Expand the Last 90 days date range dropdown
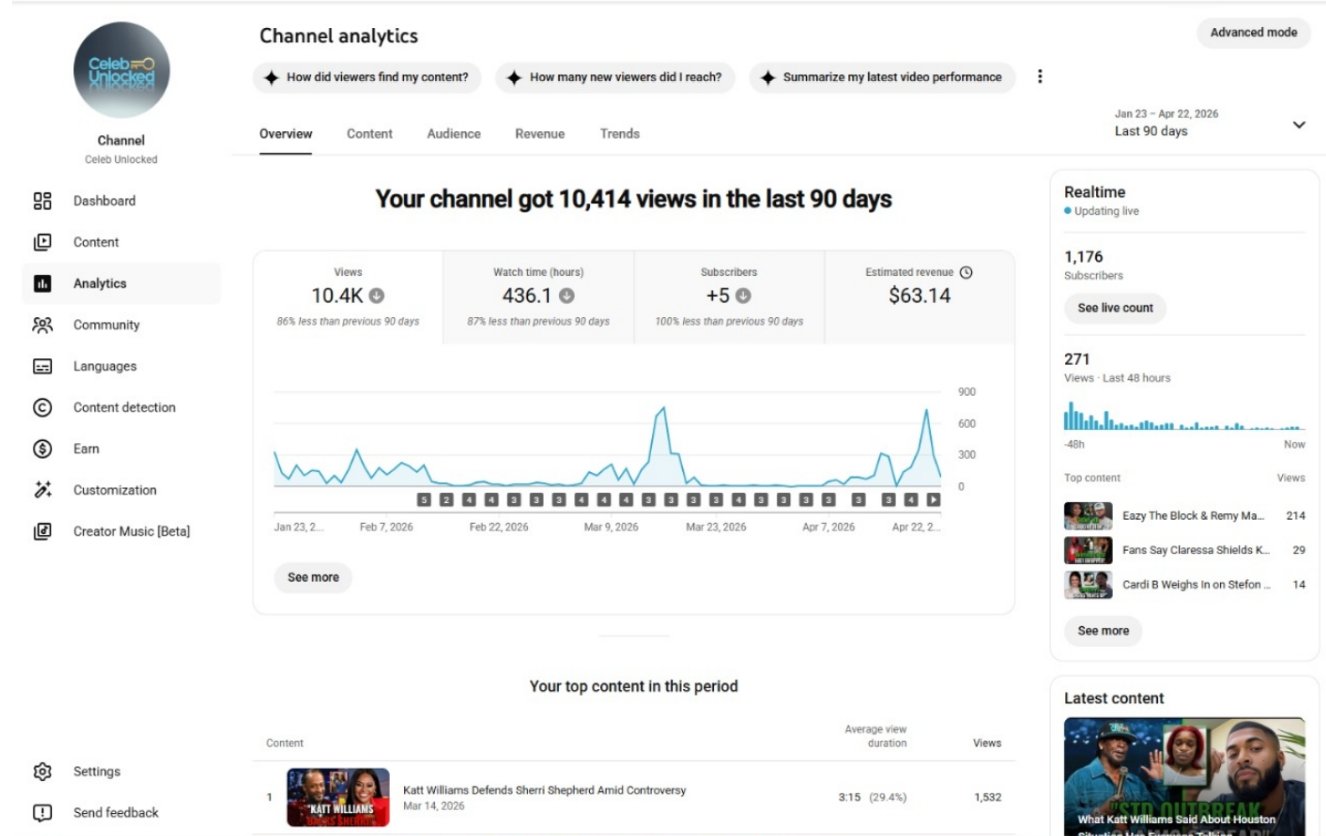Screen dimensions: 1326x836 [1298, 125]
